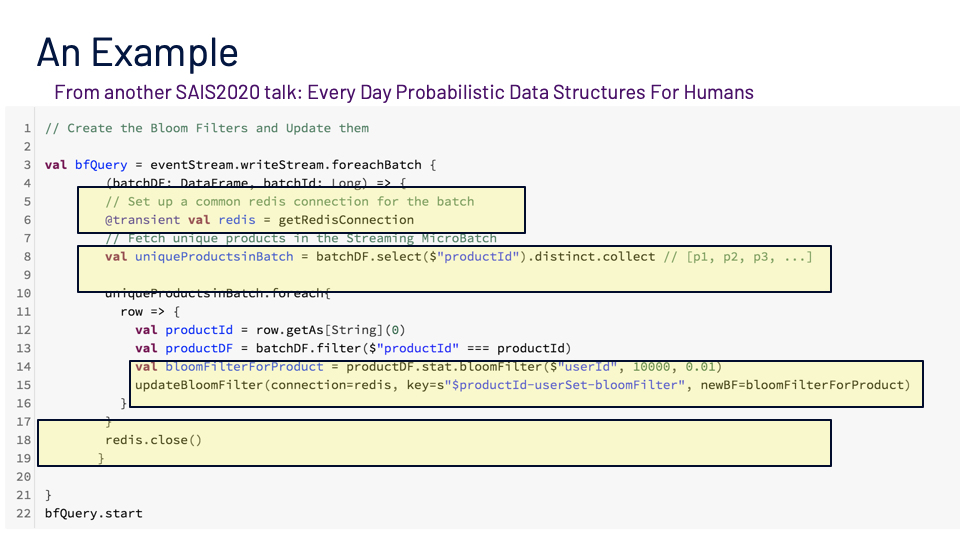This screenshot has width=960, height=537.
Task: Click line number 1 in the gutter
Action: coord(25,128)
